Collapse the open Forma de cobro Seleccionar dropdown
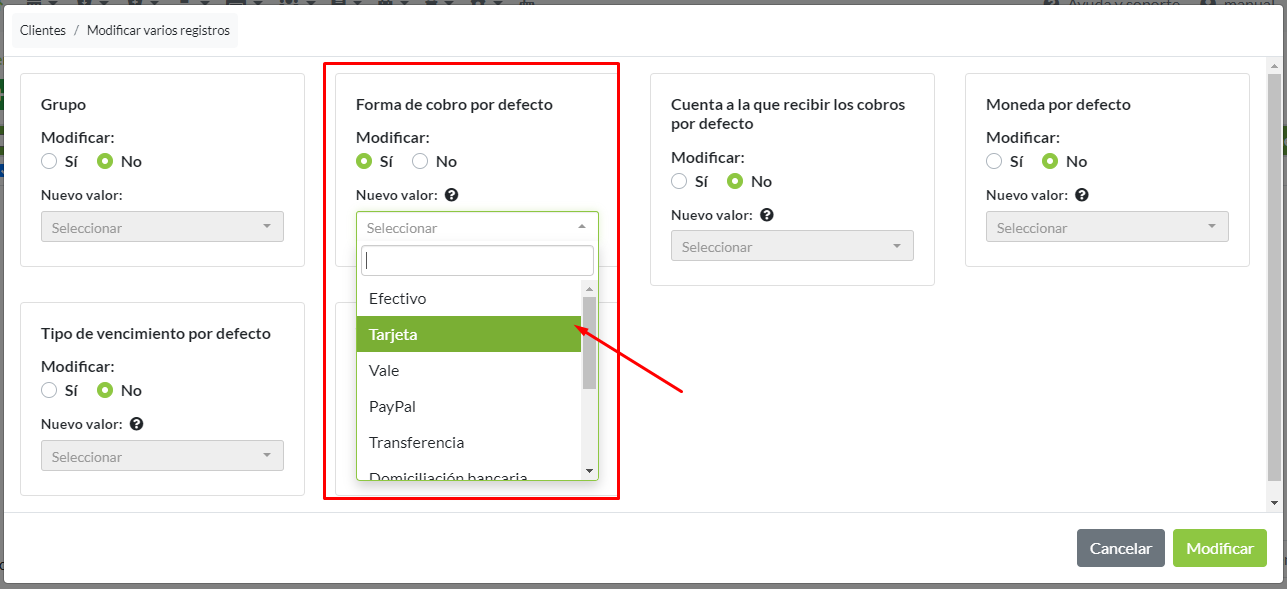Screen dimensions: 1287x589 [x=477, y=227]
